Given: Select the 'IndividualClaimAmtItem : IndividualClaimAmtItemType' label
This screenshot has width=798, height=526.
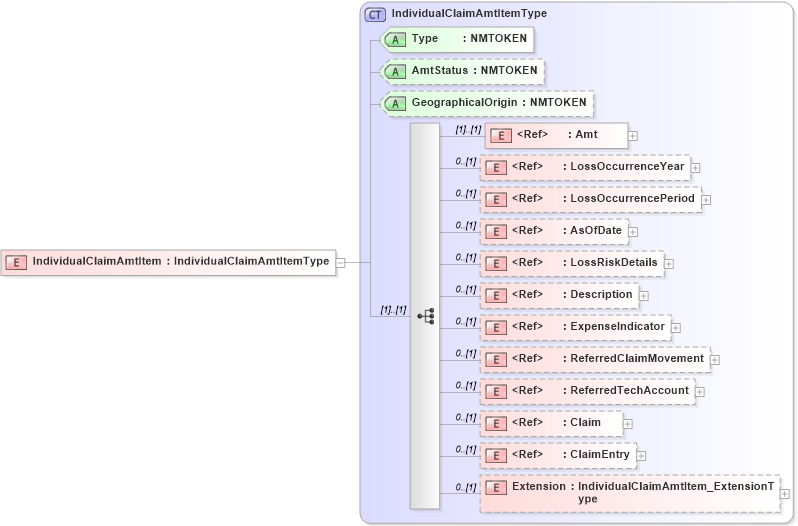Looking at the screenshot, I should click(x=181, y=261).
